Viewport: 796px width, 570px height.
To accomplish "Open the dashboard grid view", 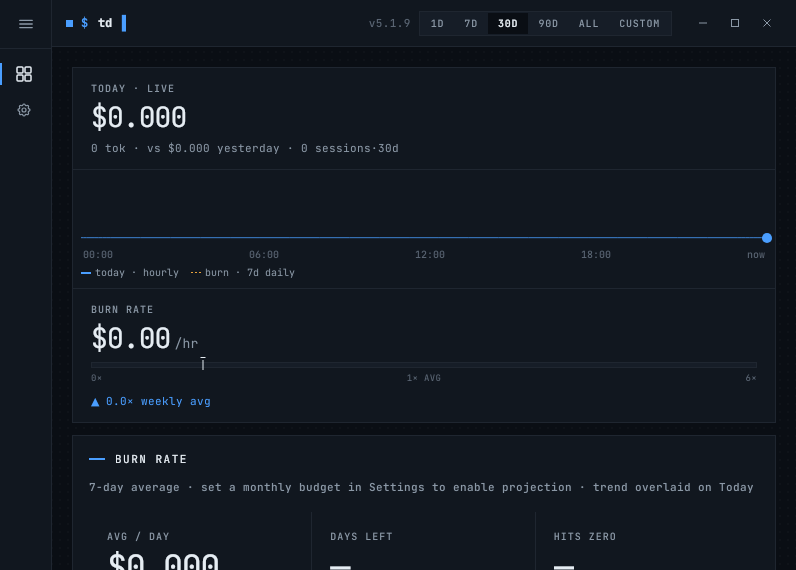I will click(24, 74).
